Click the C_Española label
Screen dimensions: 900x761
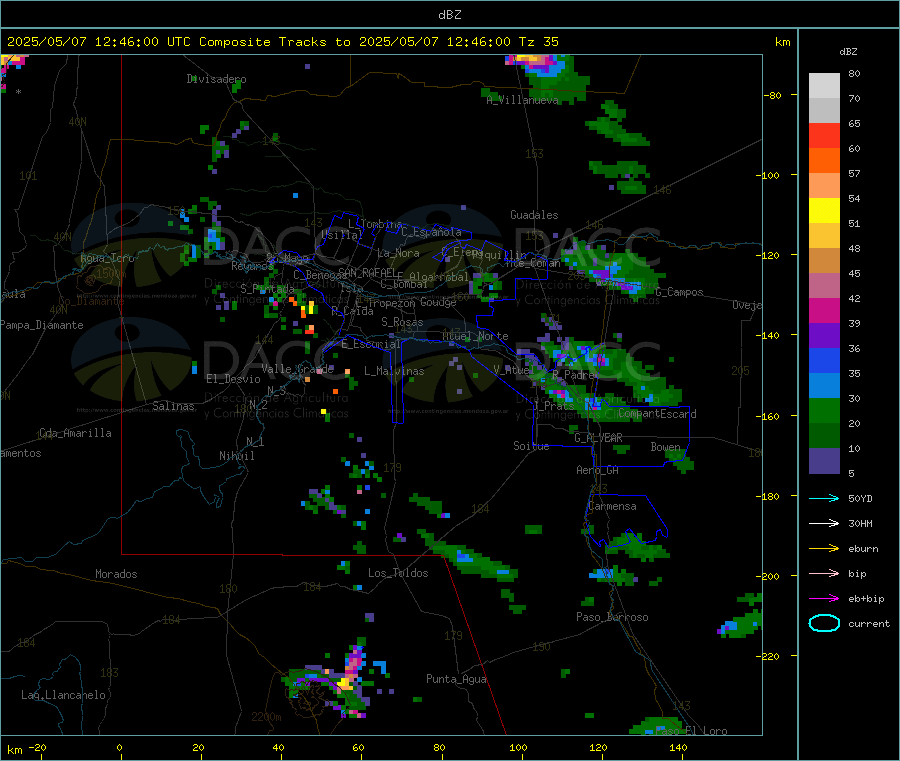click(432, 232)
